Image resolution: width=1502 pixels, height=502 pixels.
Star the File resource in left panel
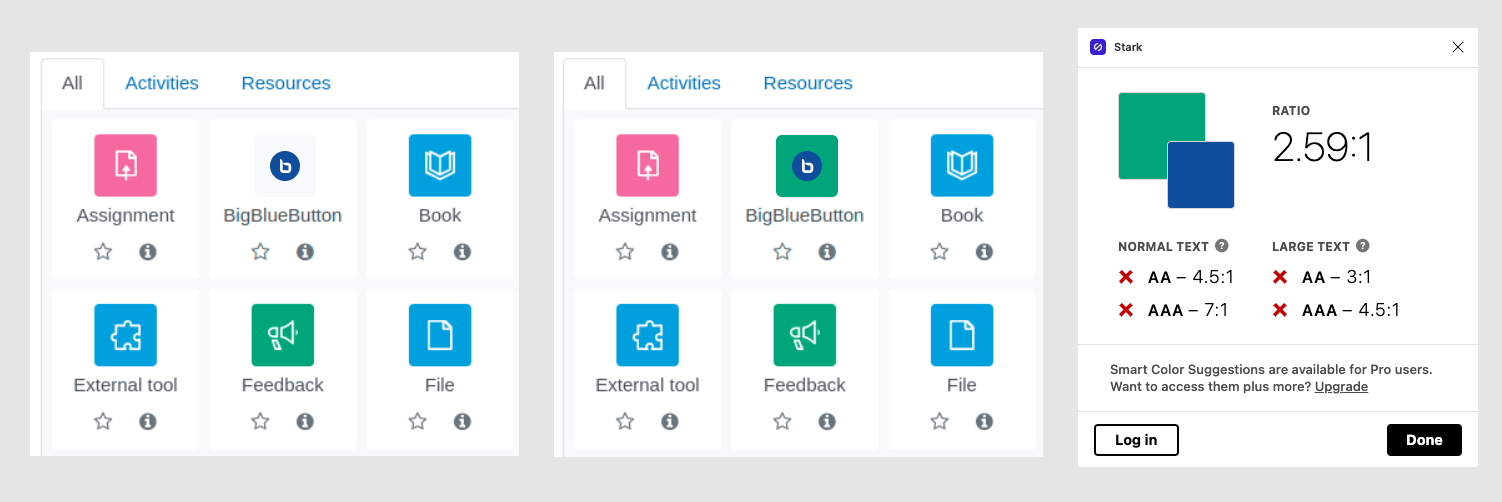[418, 422]
